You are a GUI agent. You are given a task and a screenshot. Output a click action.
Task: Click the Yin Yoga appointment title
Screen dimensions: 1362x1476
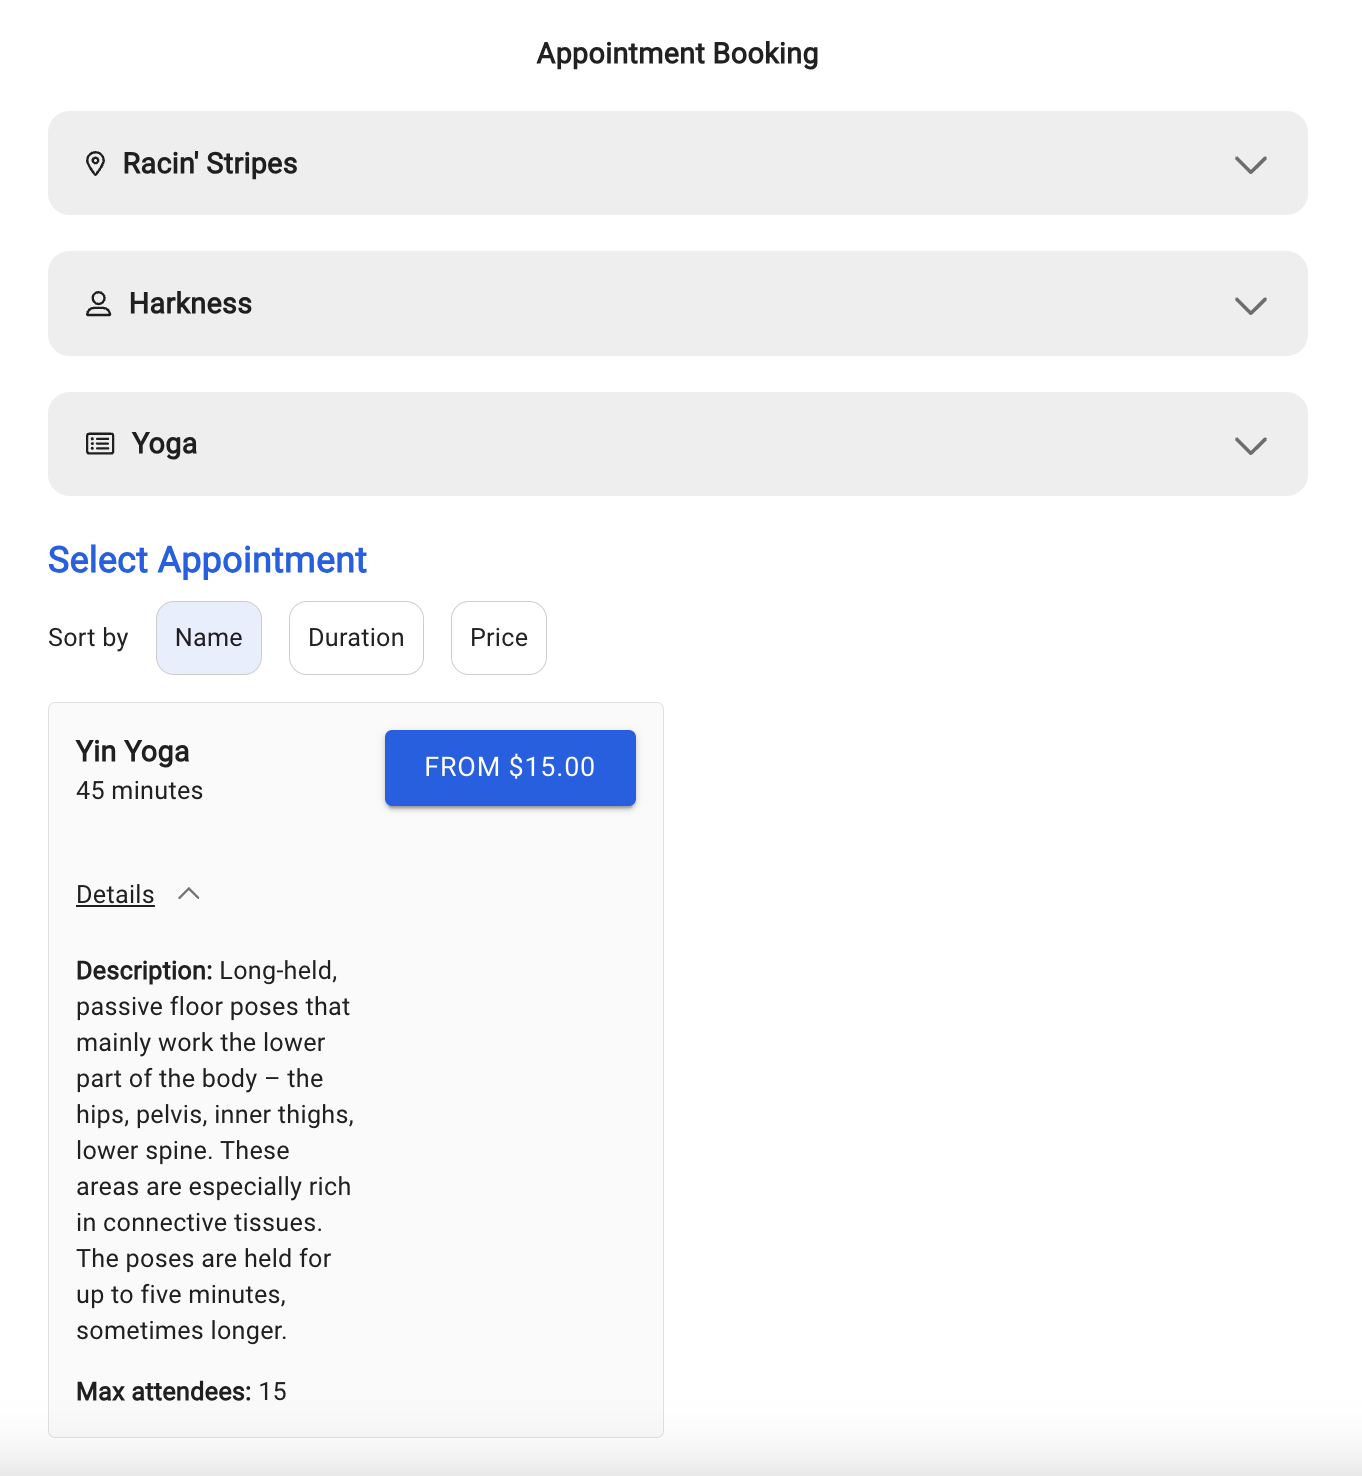coord(133,752)
